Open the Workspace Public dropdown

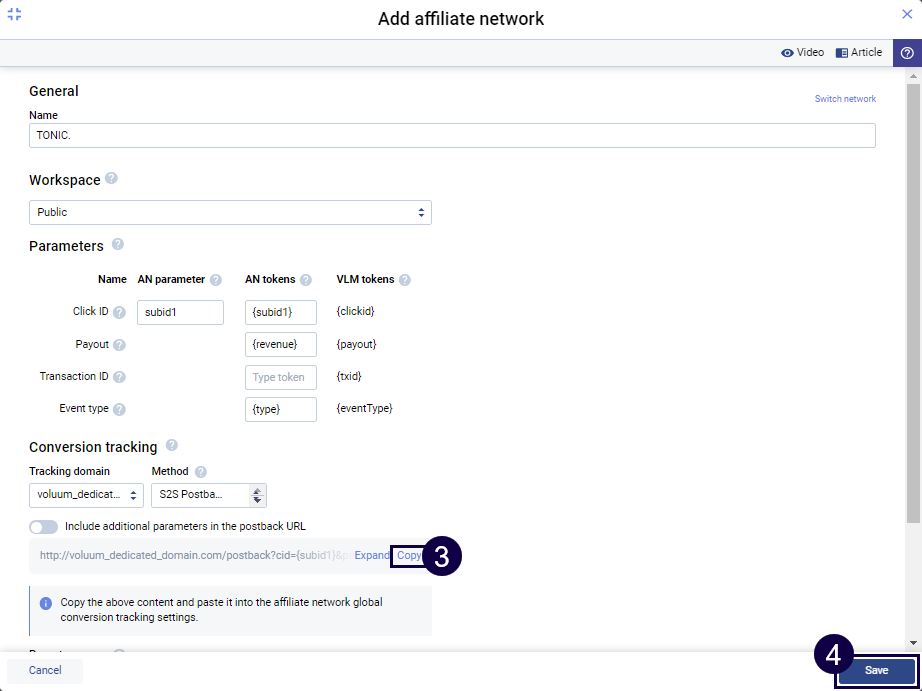[230, 213]
